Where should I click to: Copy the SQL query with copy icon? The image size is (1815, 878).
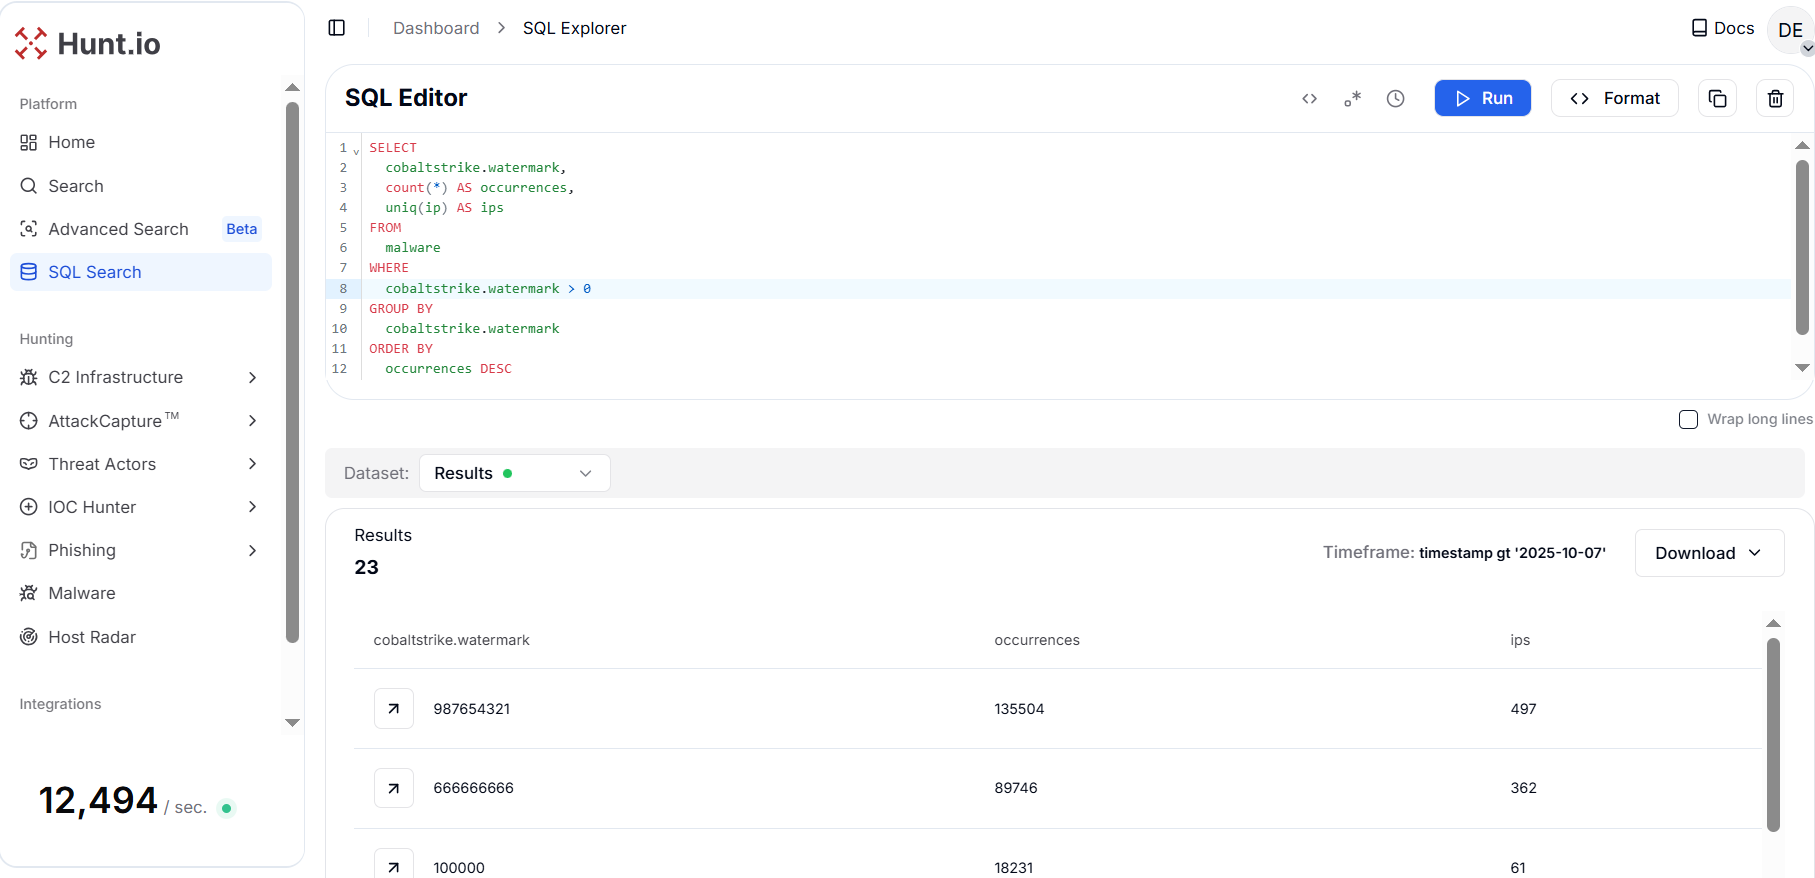pos(1717,98)
